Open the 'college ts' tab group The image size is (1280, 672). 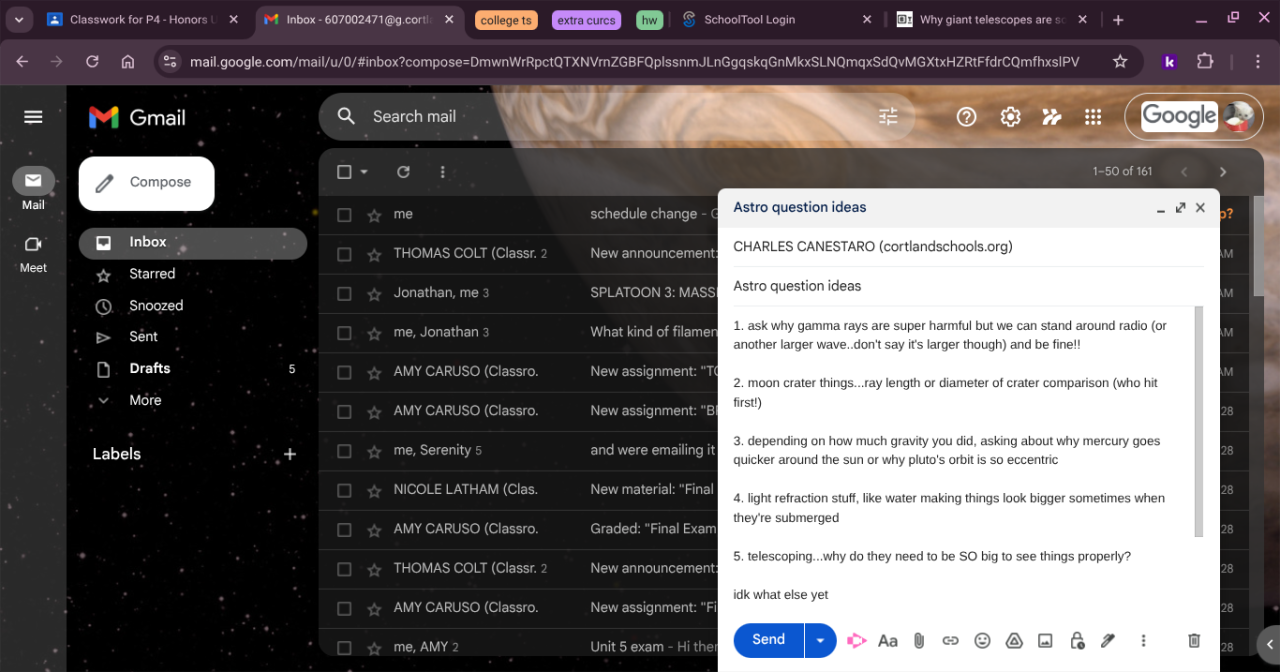[x=506, y=20]
